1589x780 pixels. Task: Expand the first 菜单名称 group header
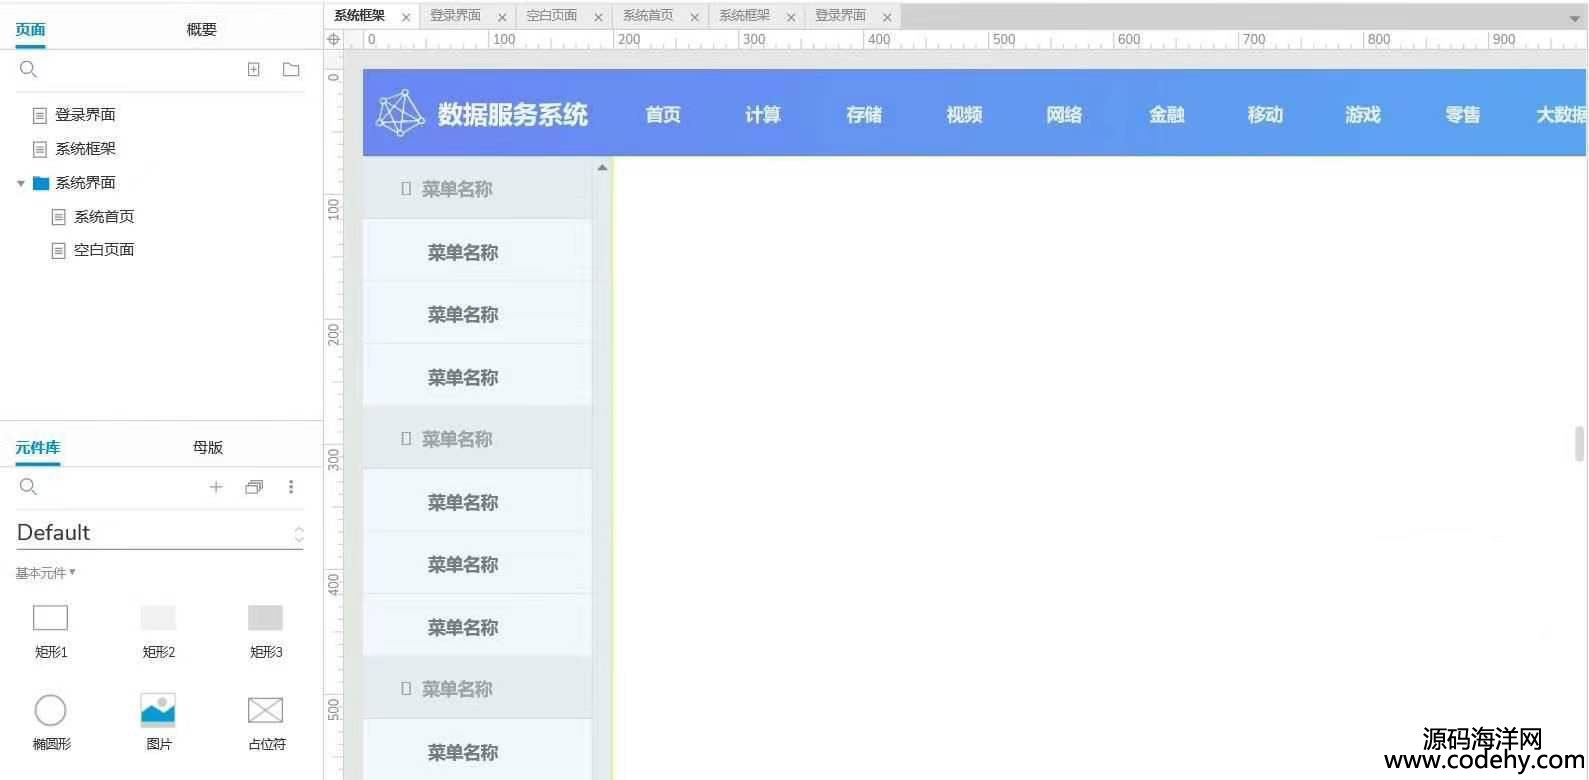coord(477,188)
